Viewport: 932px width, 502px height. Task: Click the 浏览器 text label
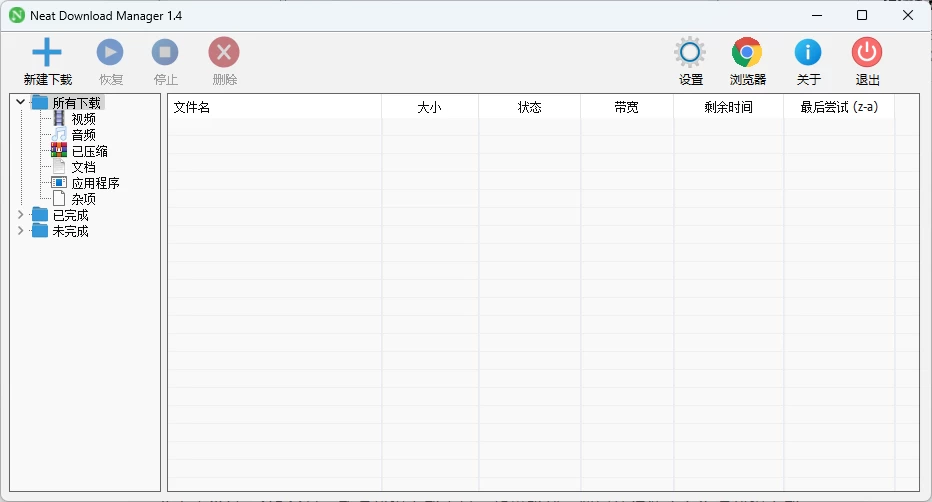tap(748, 80)
